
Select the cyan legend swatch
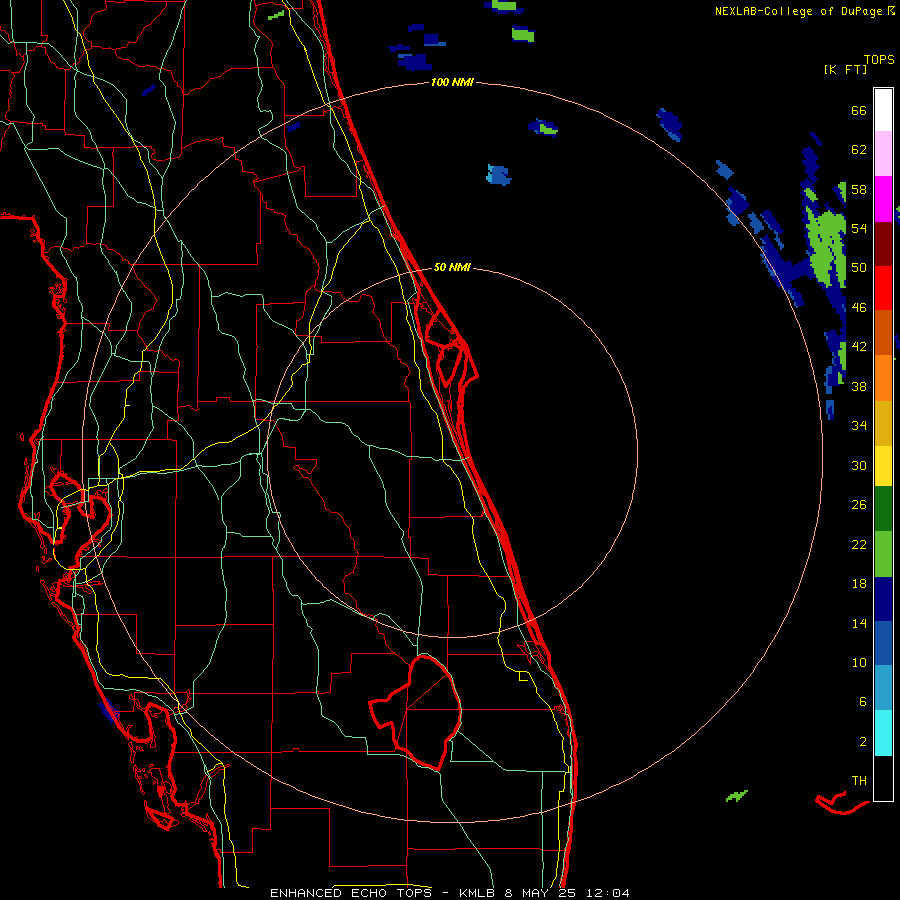point(883,733)
